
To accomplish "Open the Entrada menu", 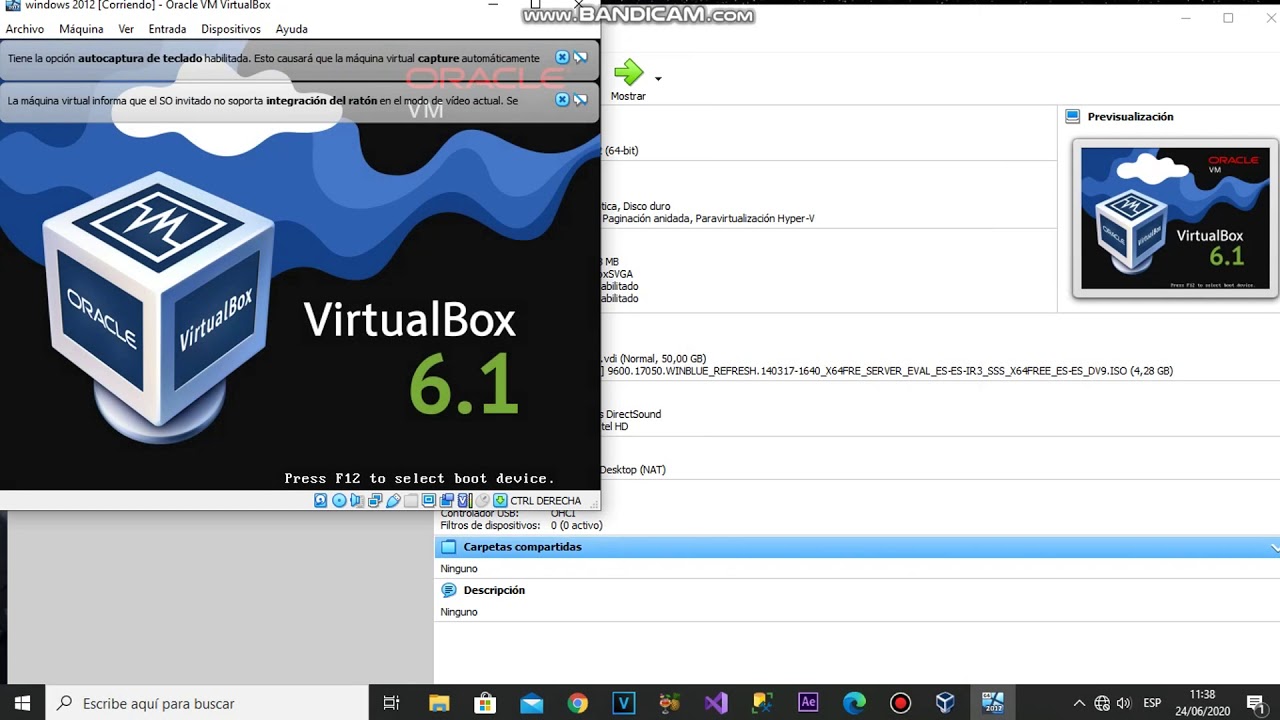I will (167, 29).
